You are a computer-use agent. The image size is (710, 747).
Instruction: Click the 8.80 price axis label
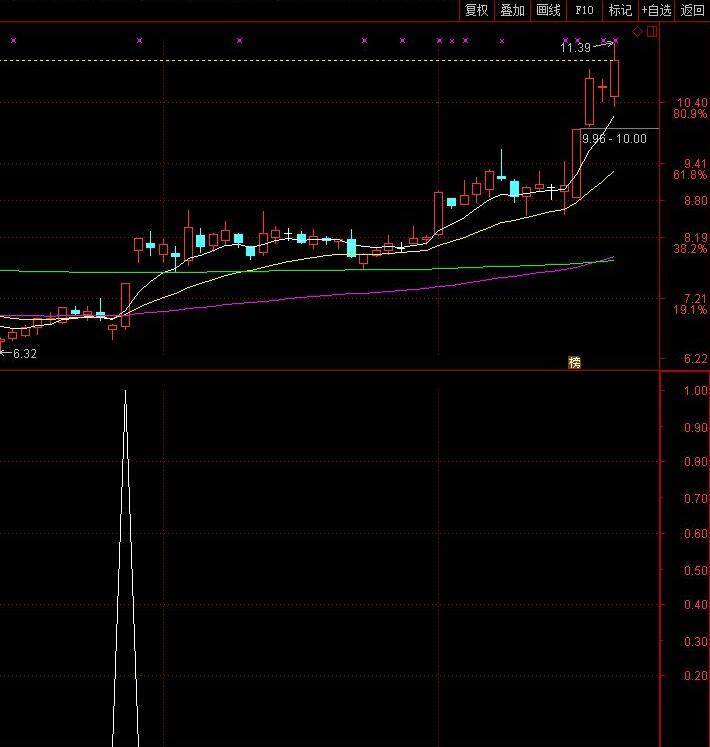click(x=696, y=201)
